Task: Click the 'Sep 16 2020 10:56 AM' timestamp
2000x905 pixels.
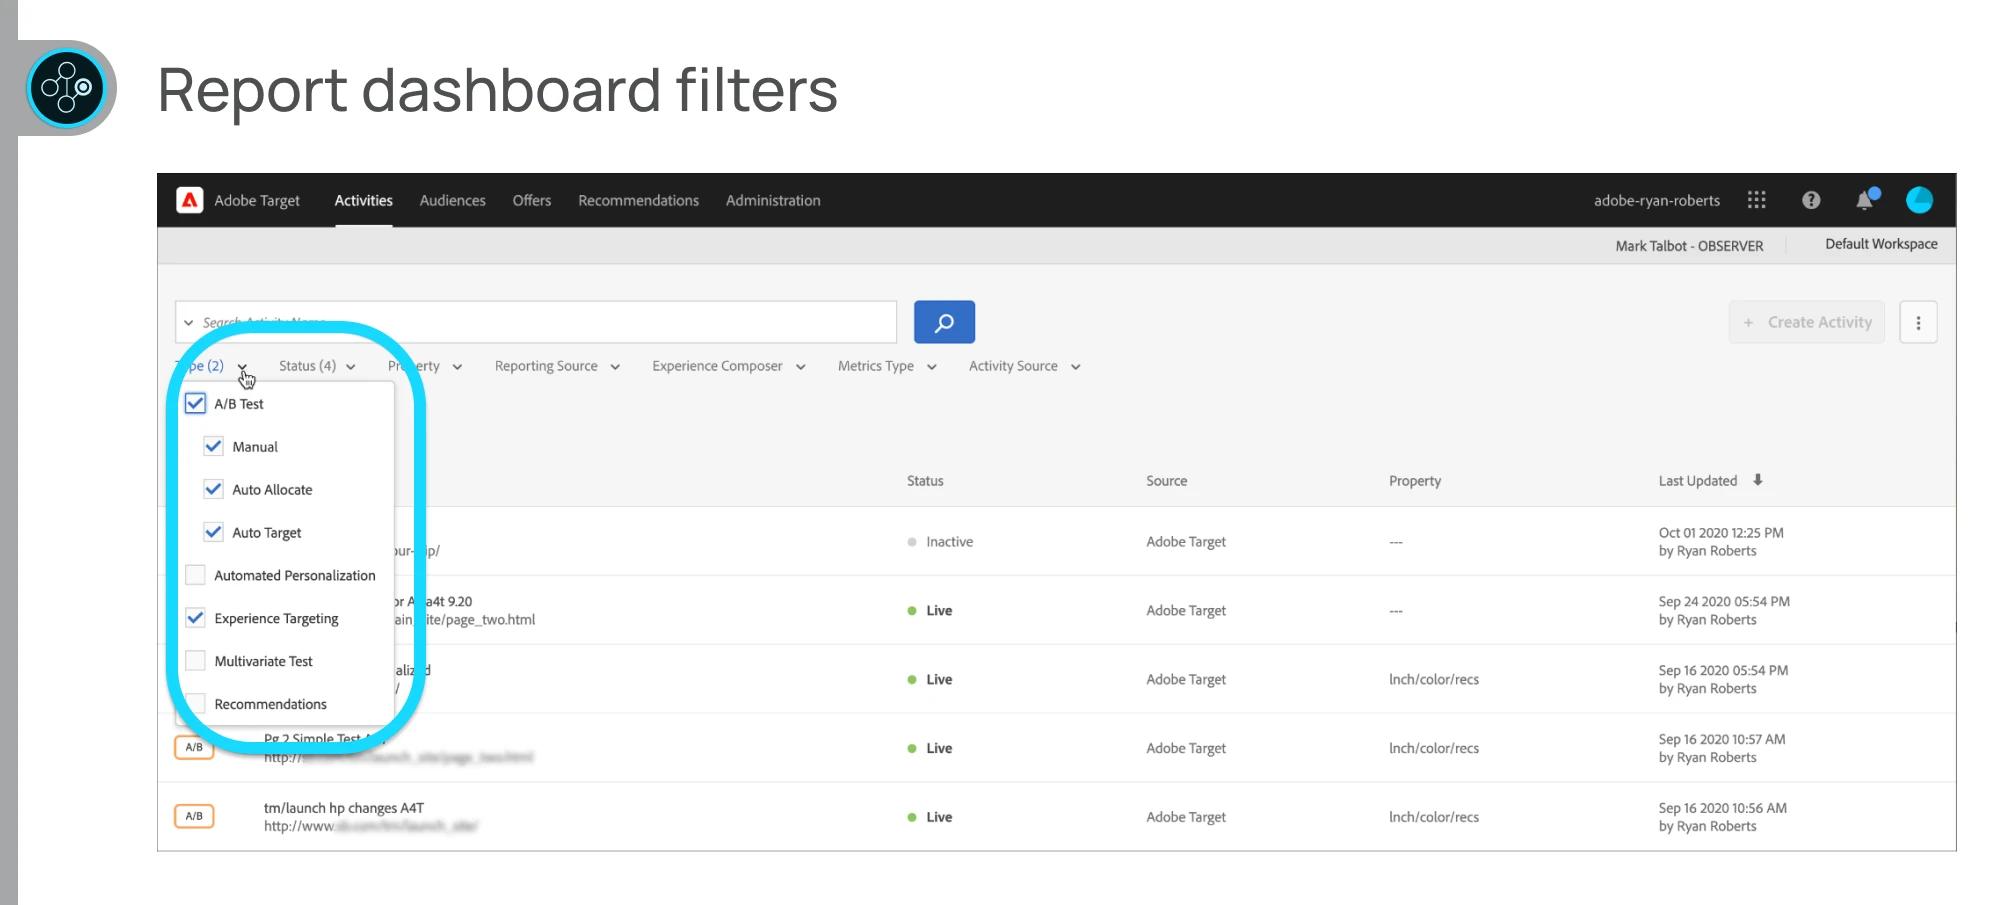Action: (x=1723, y=808)
